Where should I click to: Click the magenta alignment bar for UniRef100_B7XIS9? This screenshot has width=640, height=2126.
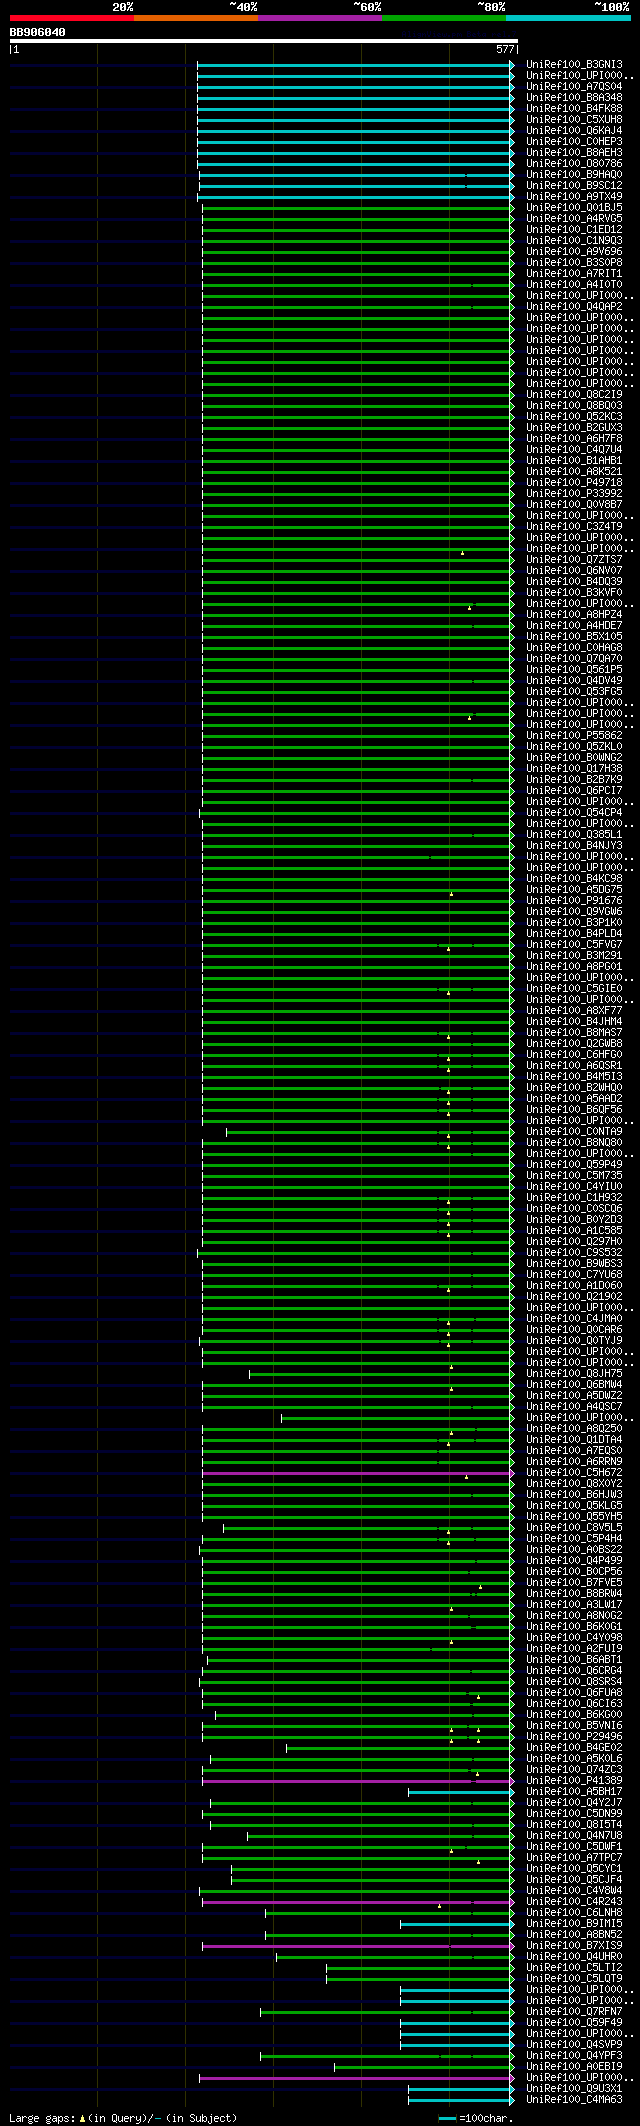tap(358, 1946)
